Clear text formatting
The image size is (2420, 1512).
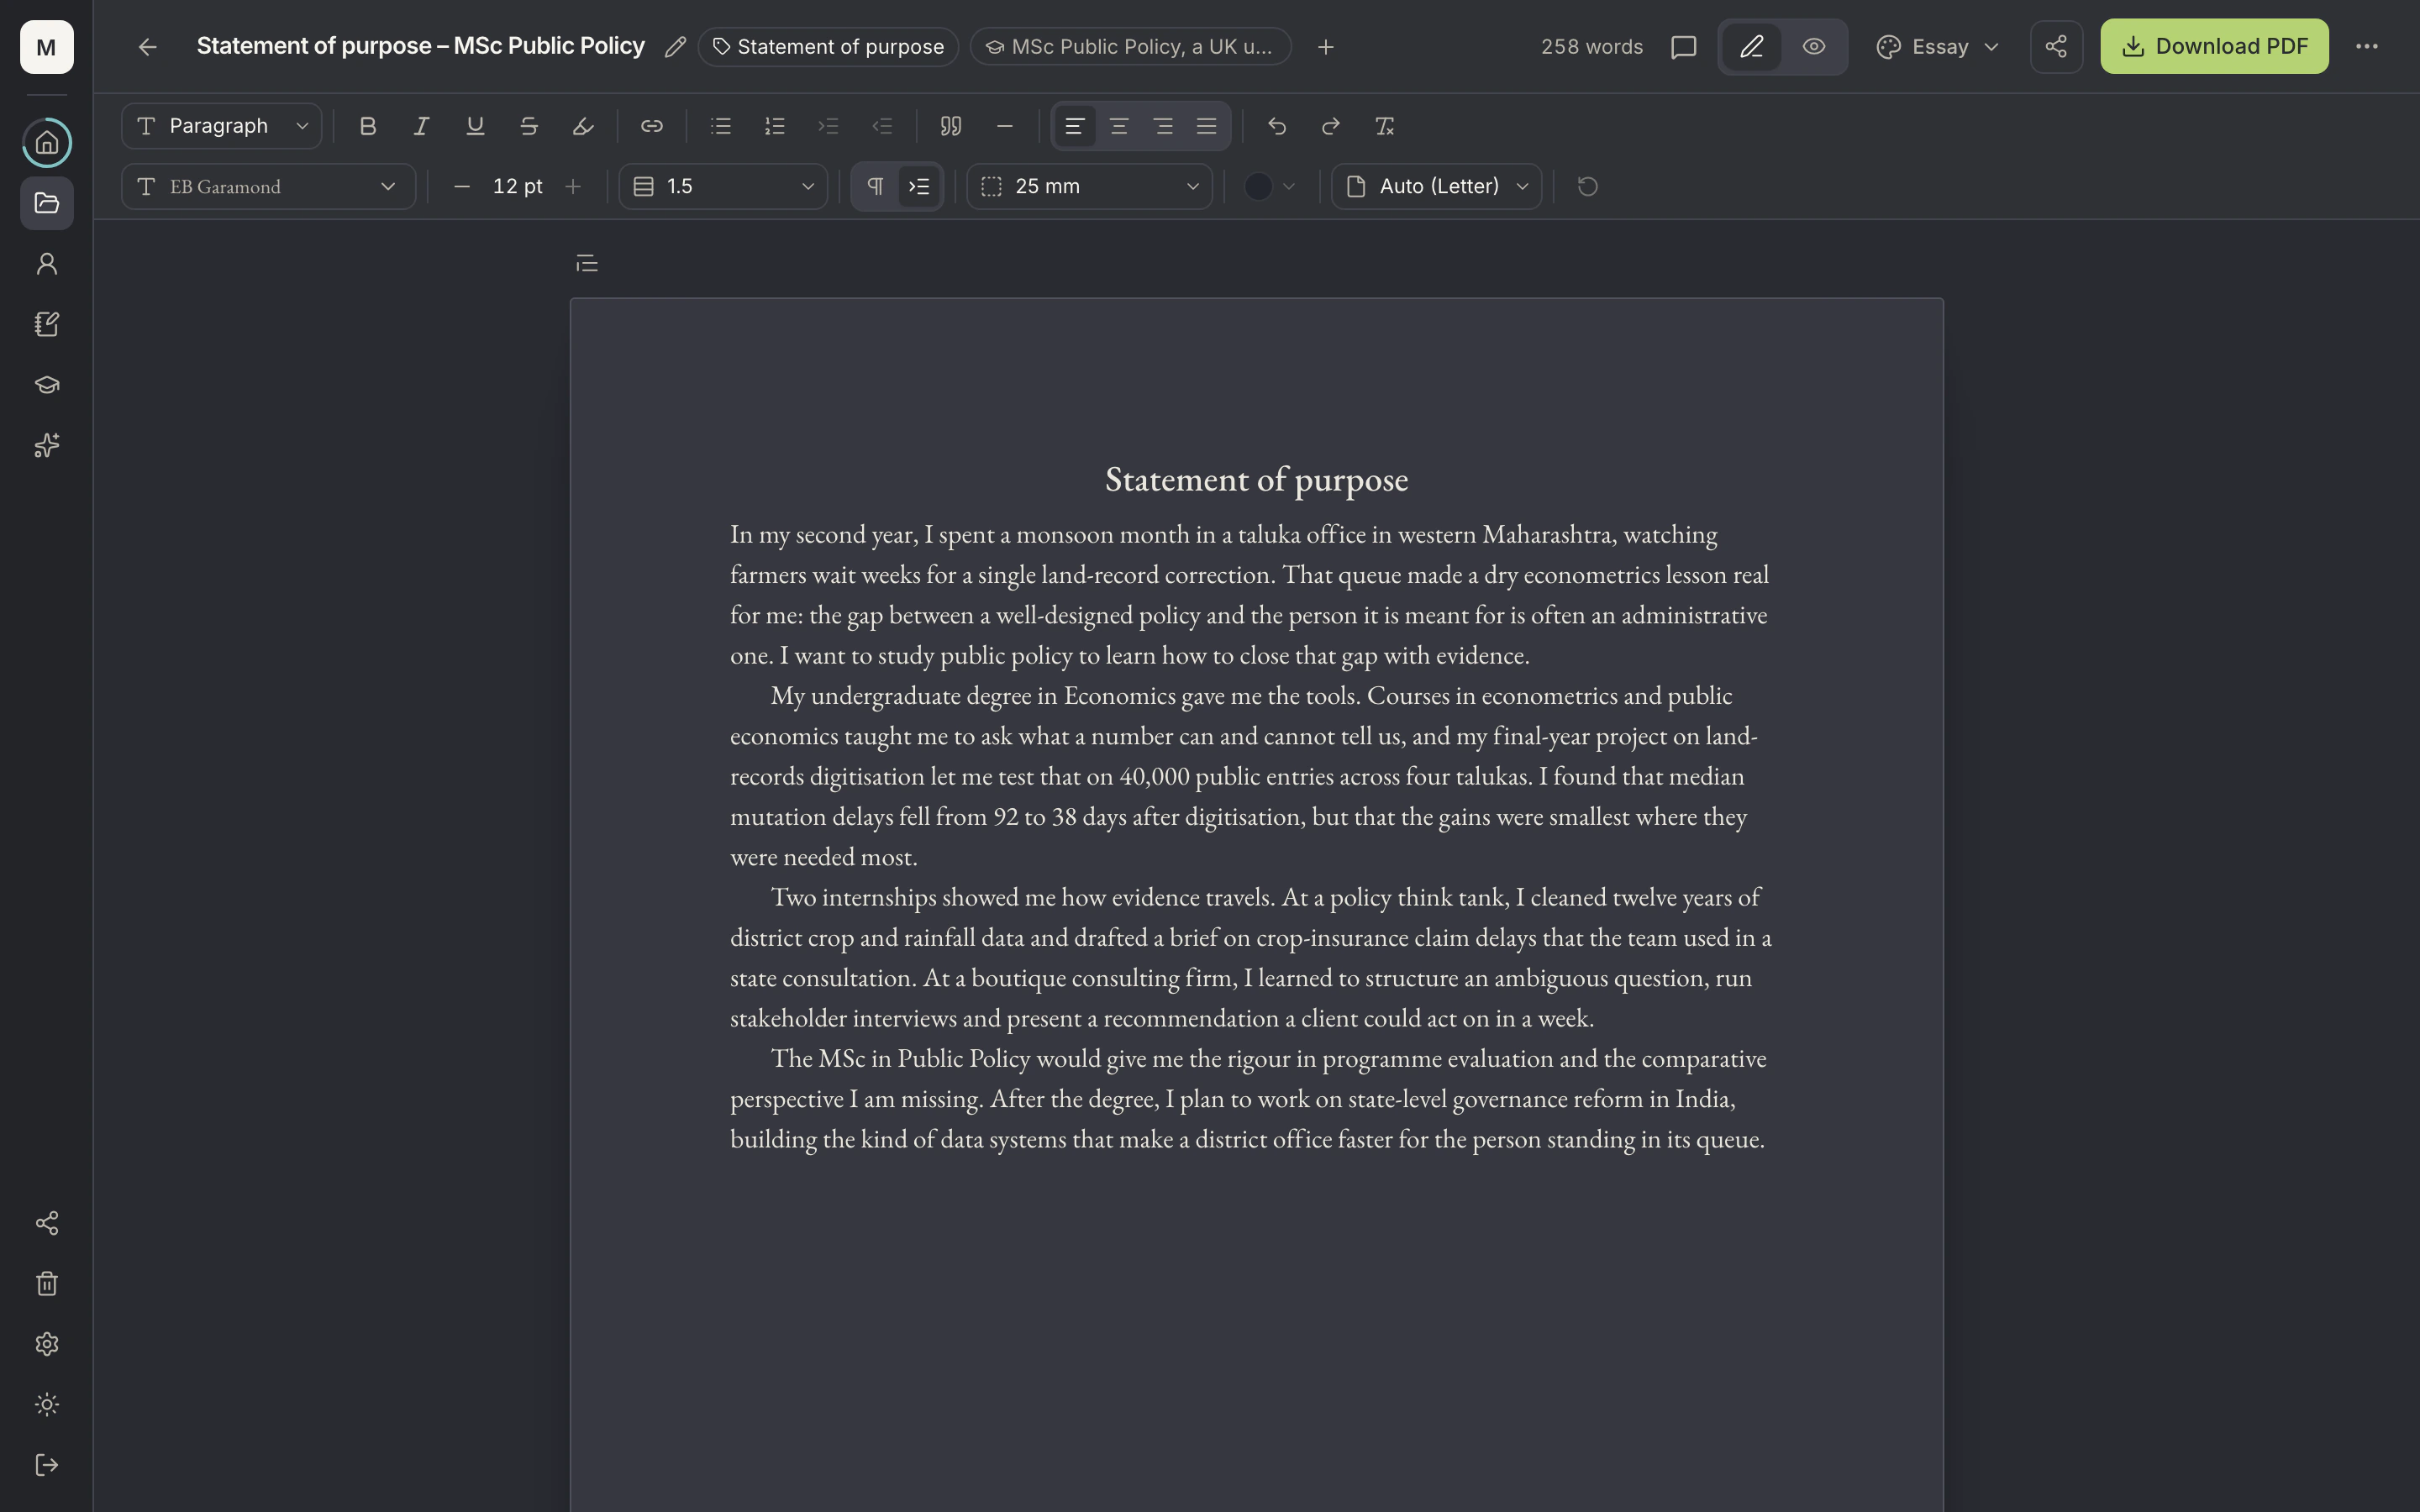click(1385, 126)
